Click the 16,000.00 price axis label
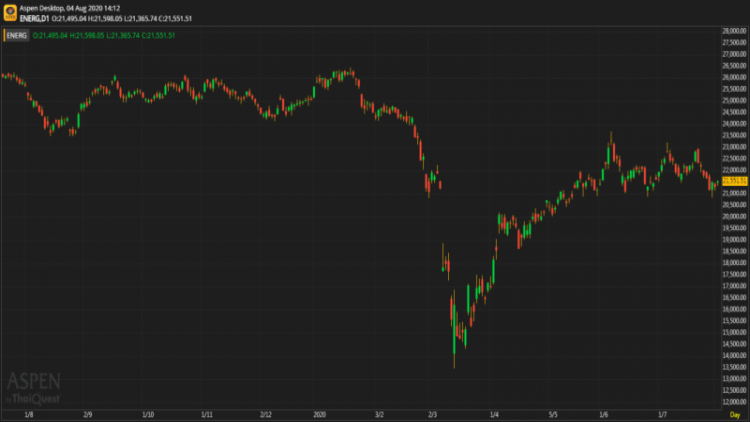 [735, 309]
